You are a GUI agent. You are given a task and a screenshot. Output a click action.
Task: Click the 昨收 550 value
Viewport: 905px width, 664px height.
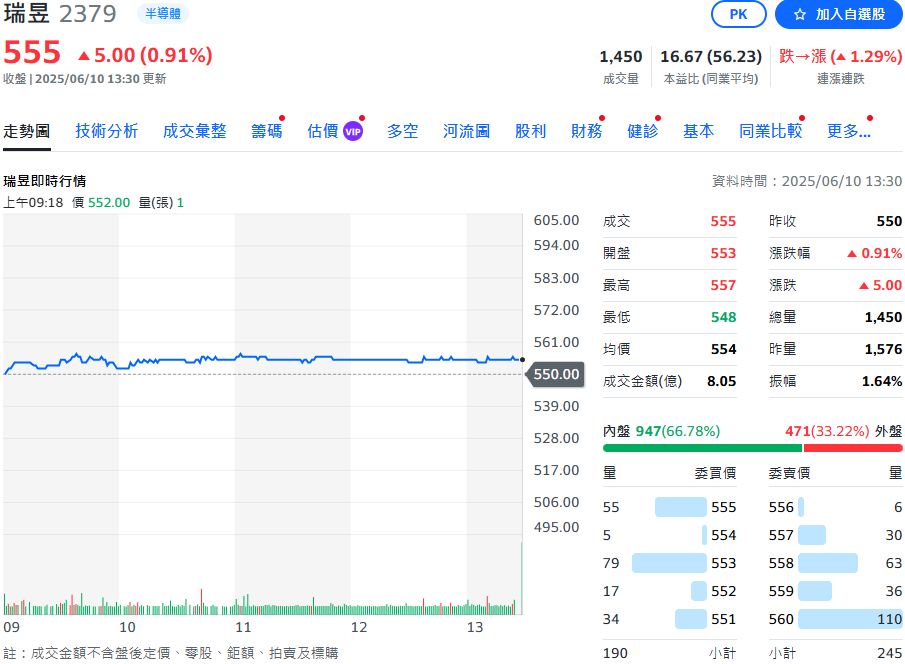click(889, 221)
